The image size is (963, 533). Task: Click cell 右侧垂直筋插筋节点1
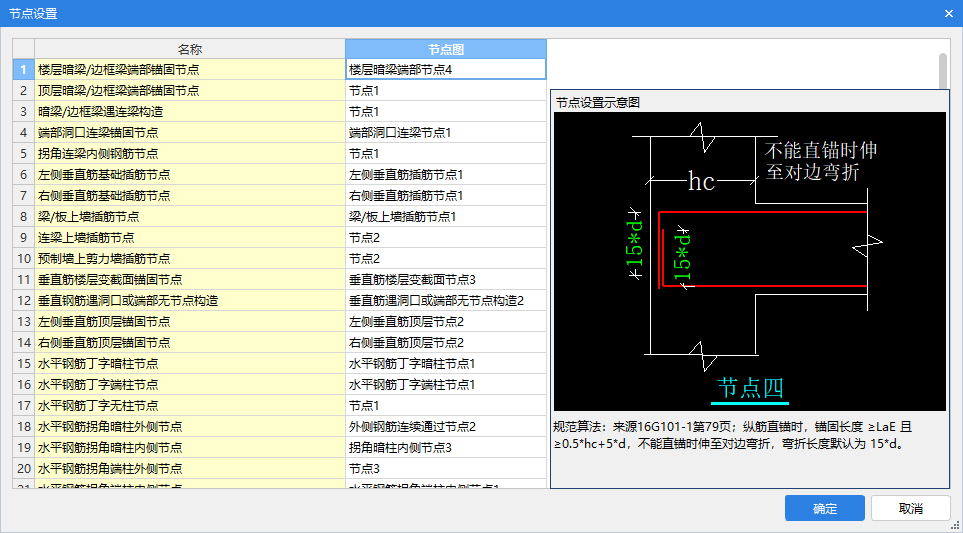[446, 196]
